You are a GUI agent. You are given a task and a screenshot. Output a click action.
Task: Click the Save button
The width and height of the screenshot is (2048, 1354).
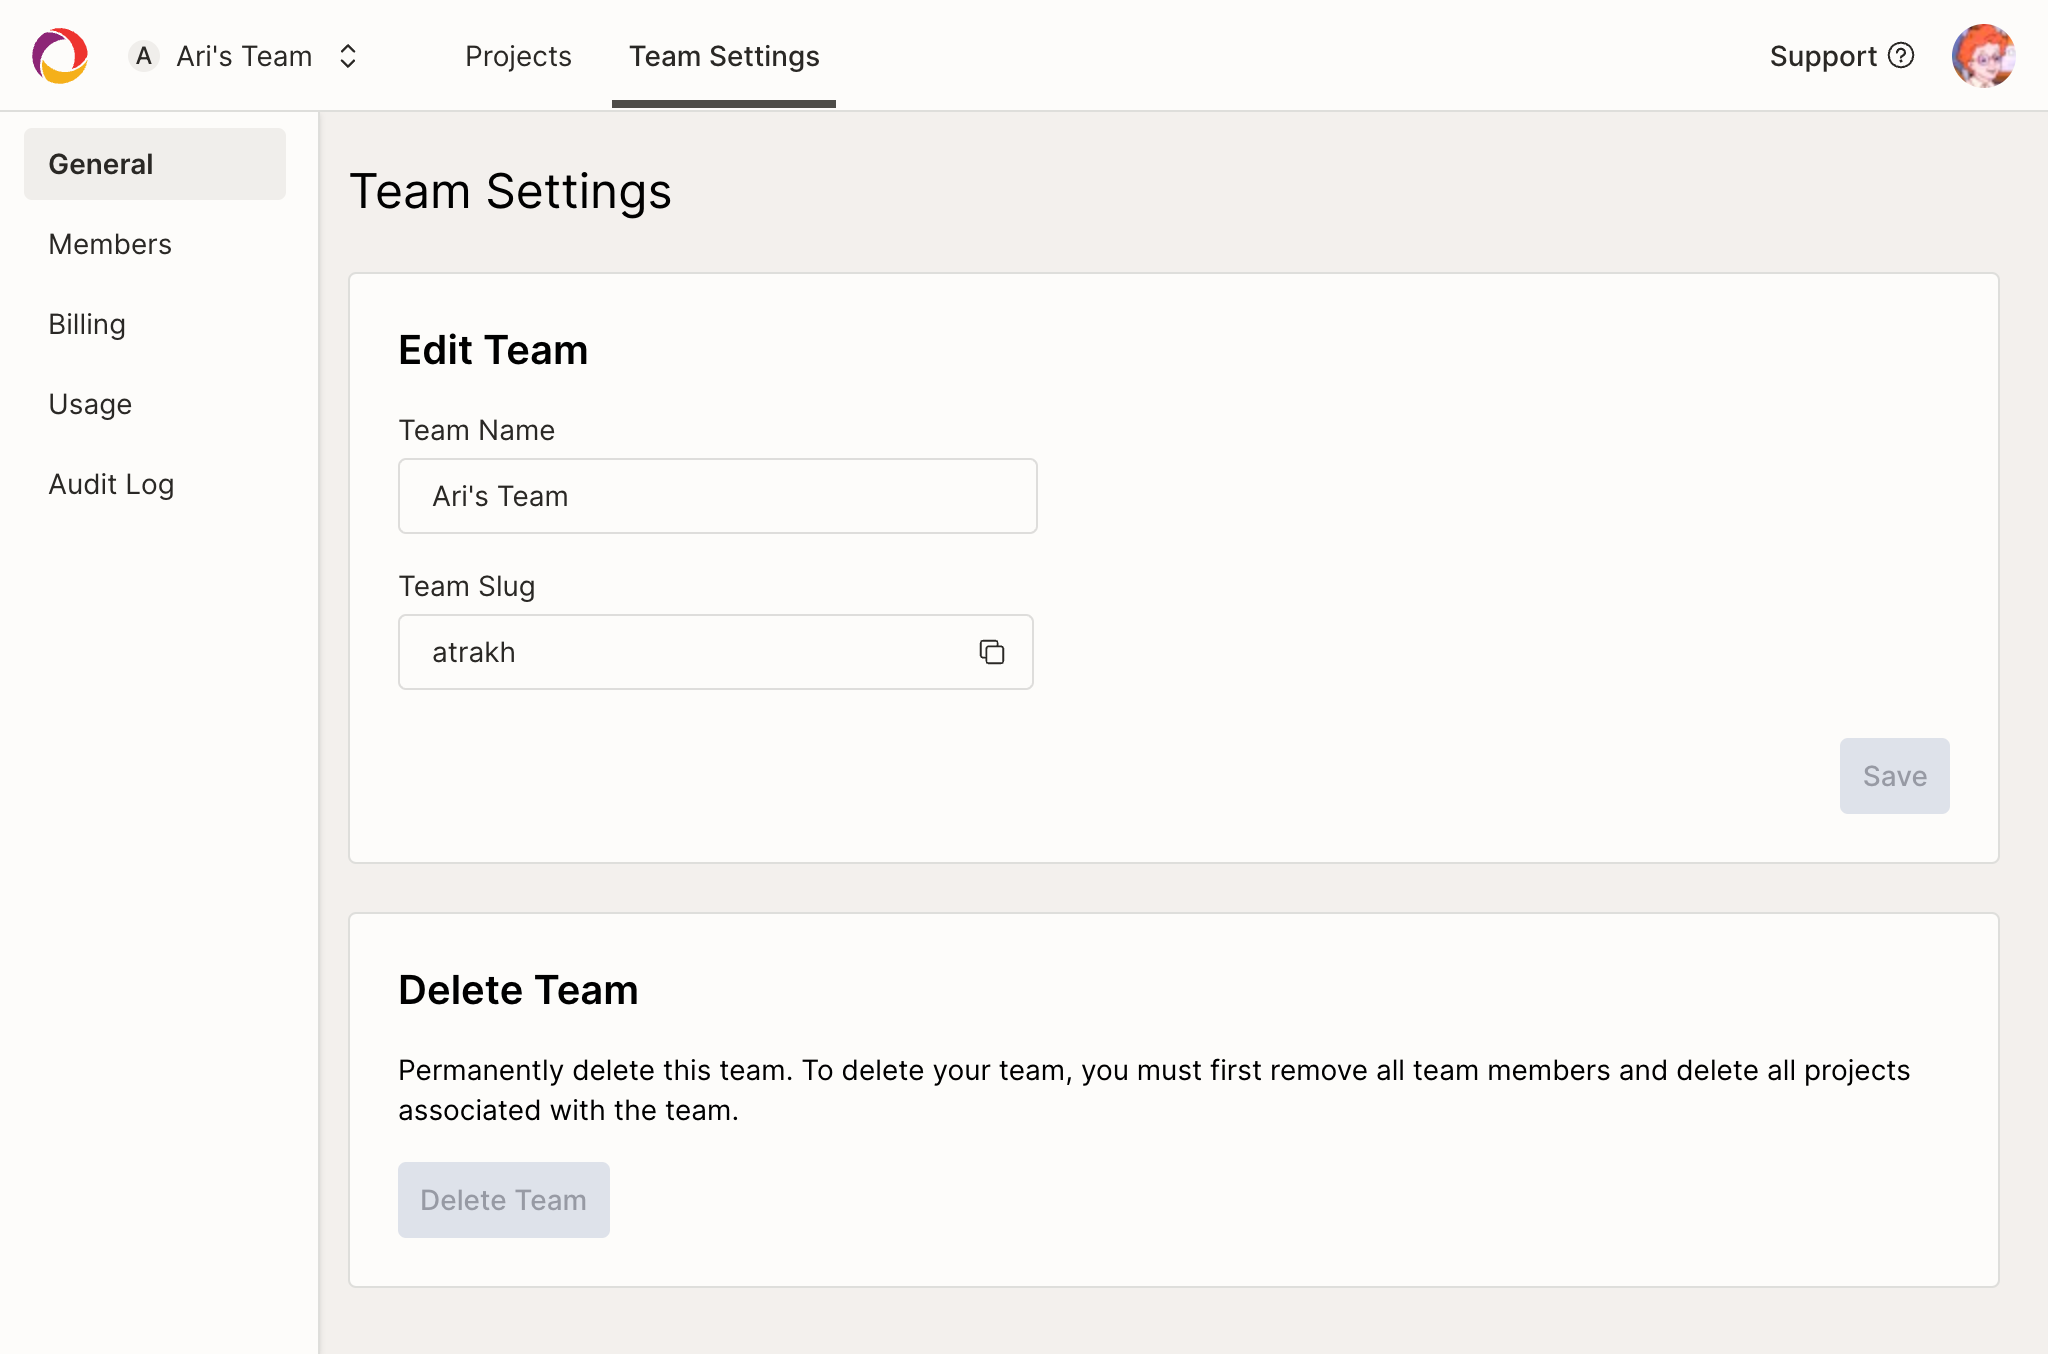click(1895, 776)
